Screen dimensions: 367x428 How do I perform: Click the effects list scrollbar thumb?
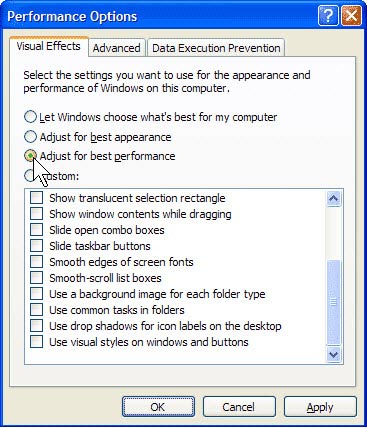[x=334, y=302]
